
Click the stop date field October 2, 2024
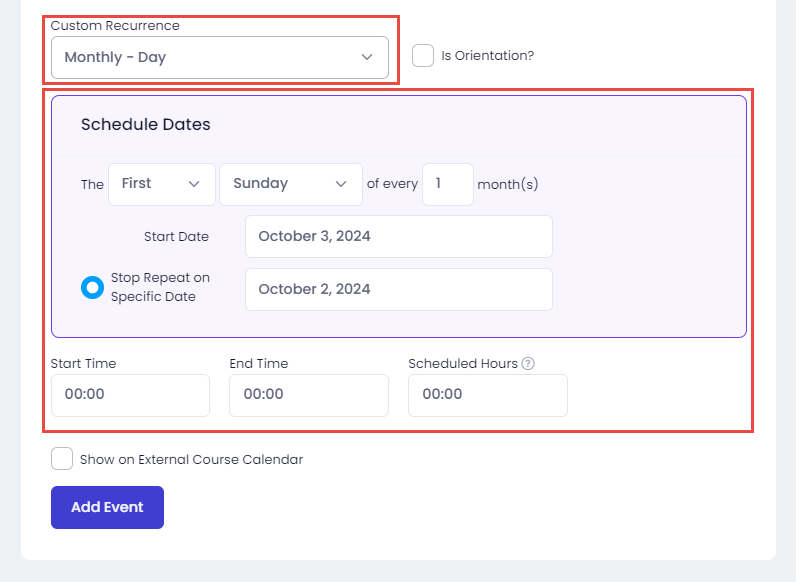tap(399, 289)
